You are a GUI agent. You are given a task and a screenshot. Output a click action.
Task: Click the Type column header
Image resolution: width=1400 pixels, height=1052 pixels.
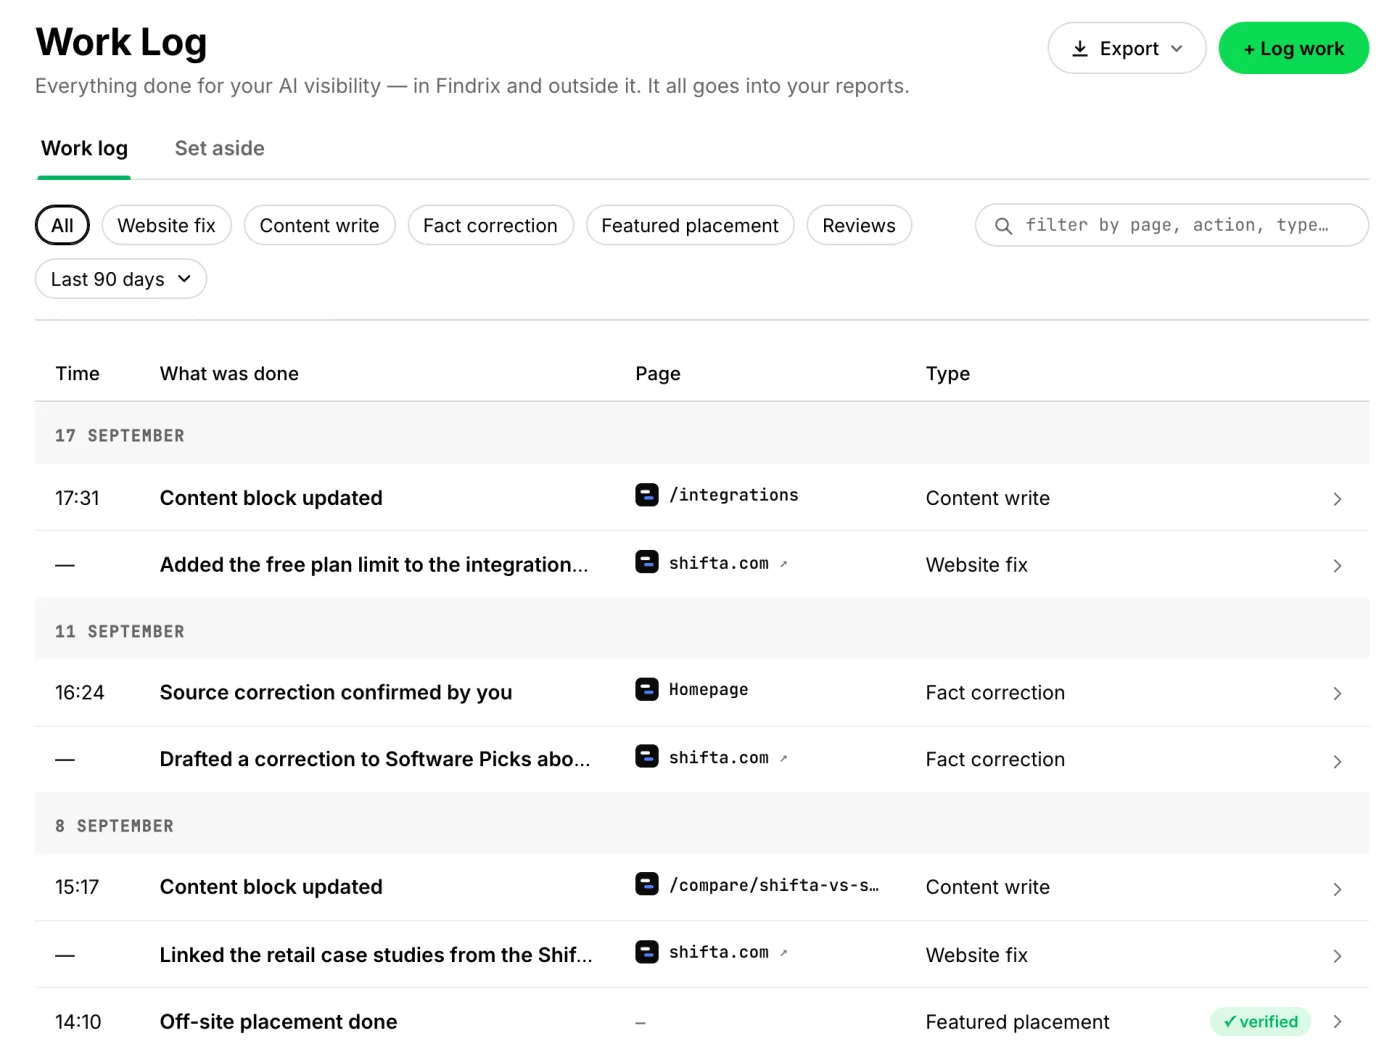pos(948,374)
